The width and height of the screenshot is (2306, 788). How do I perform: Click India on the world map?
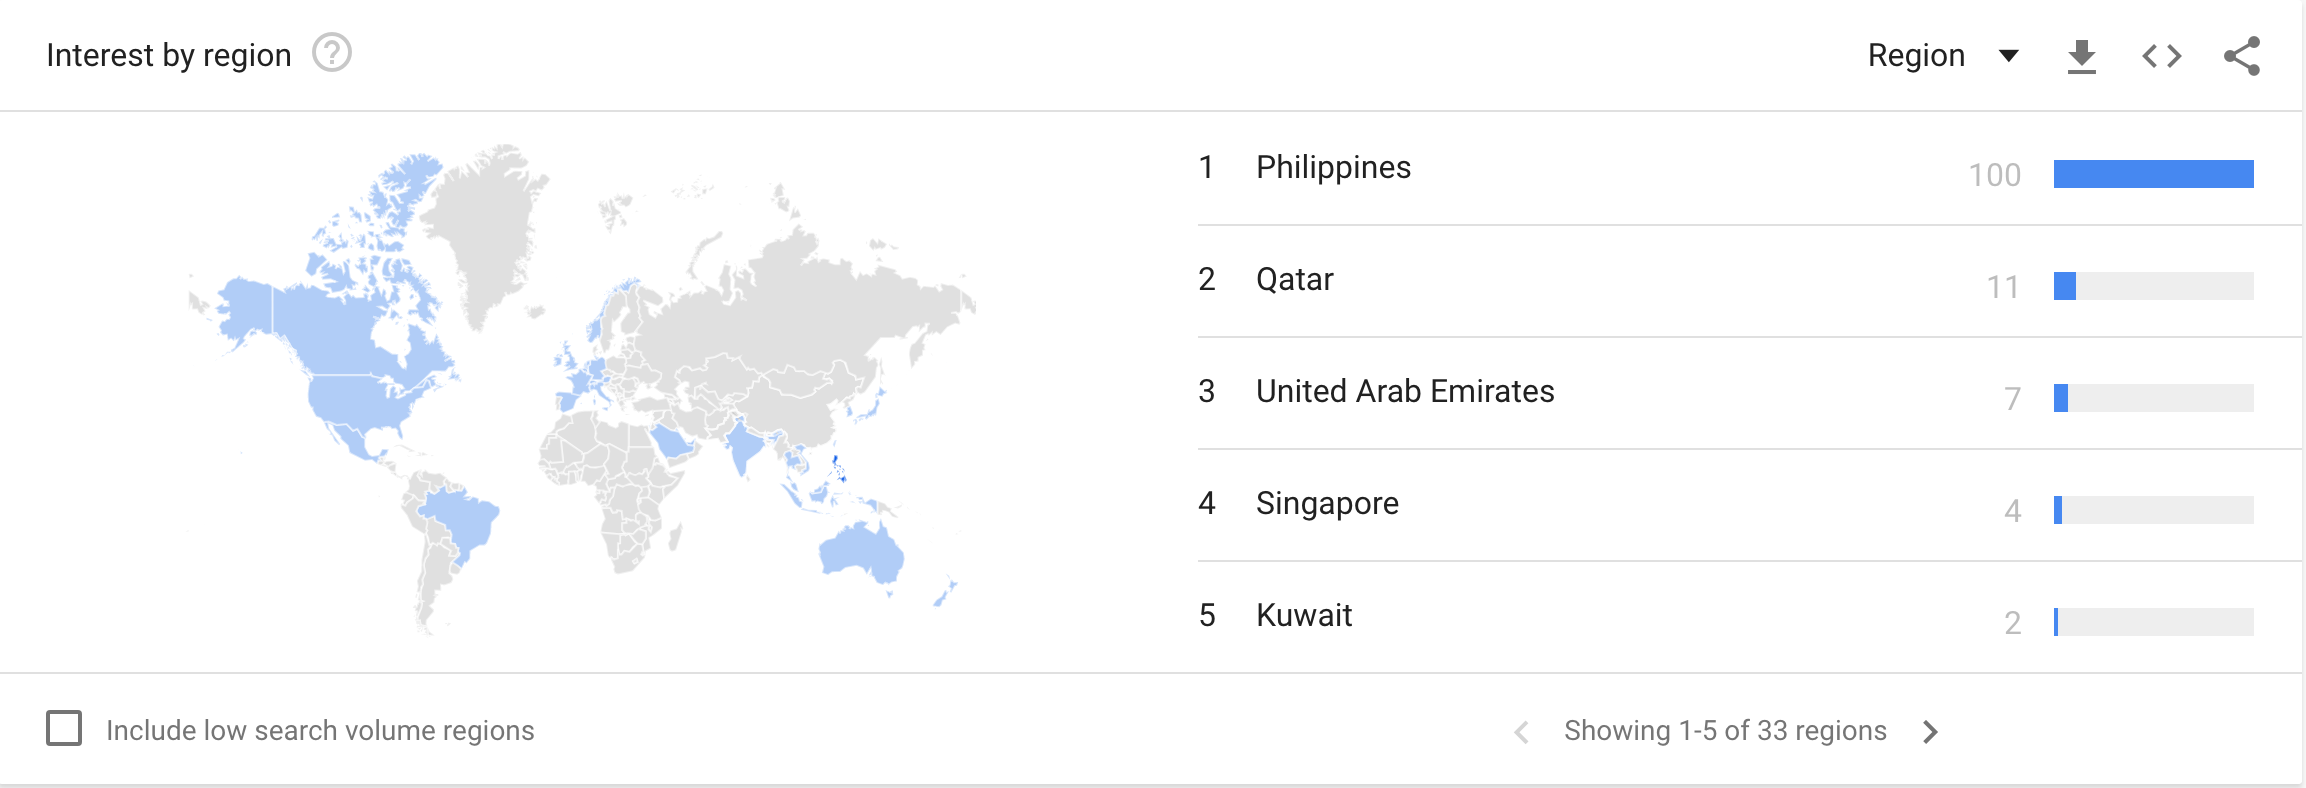[x=743, y=447]
